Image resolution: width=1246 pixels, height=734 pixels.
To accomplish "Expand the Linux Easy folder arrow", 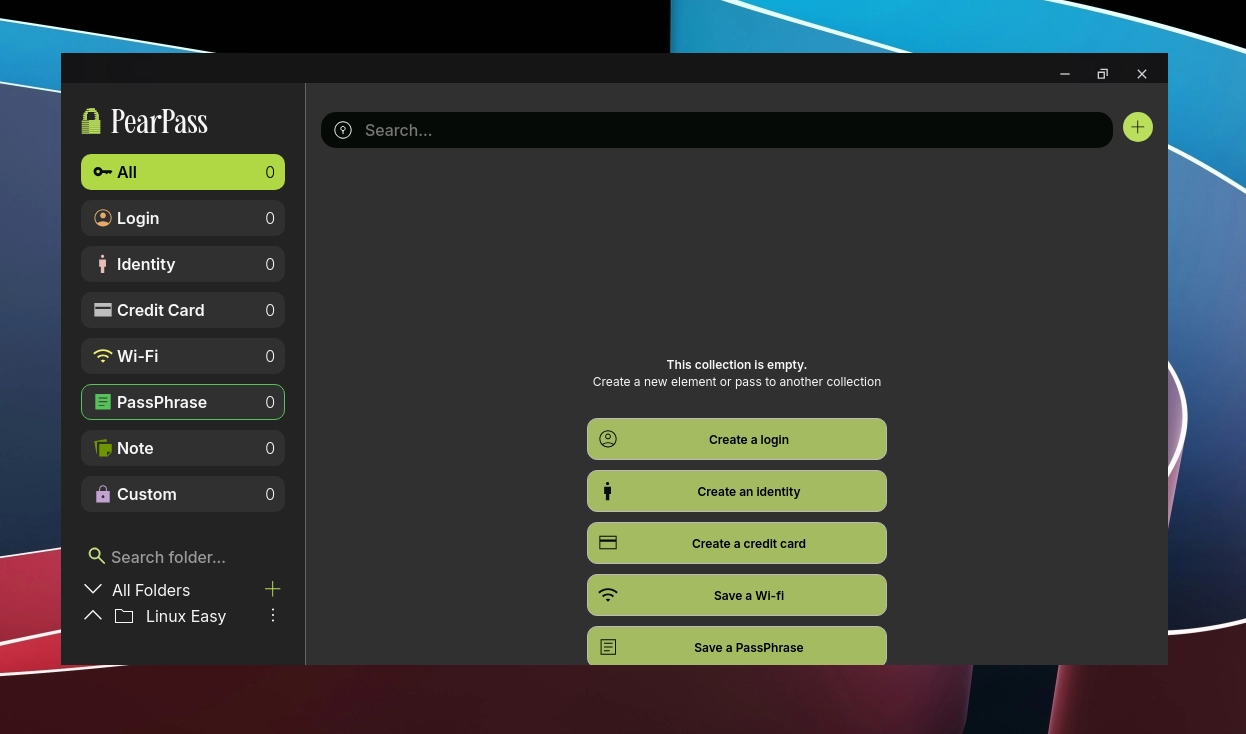I will pos(93,616).
